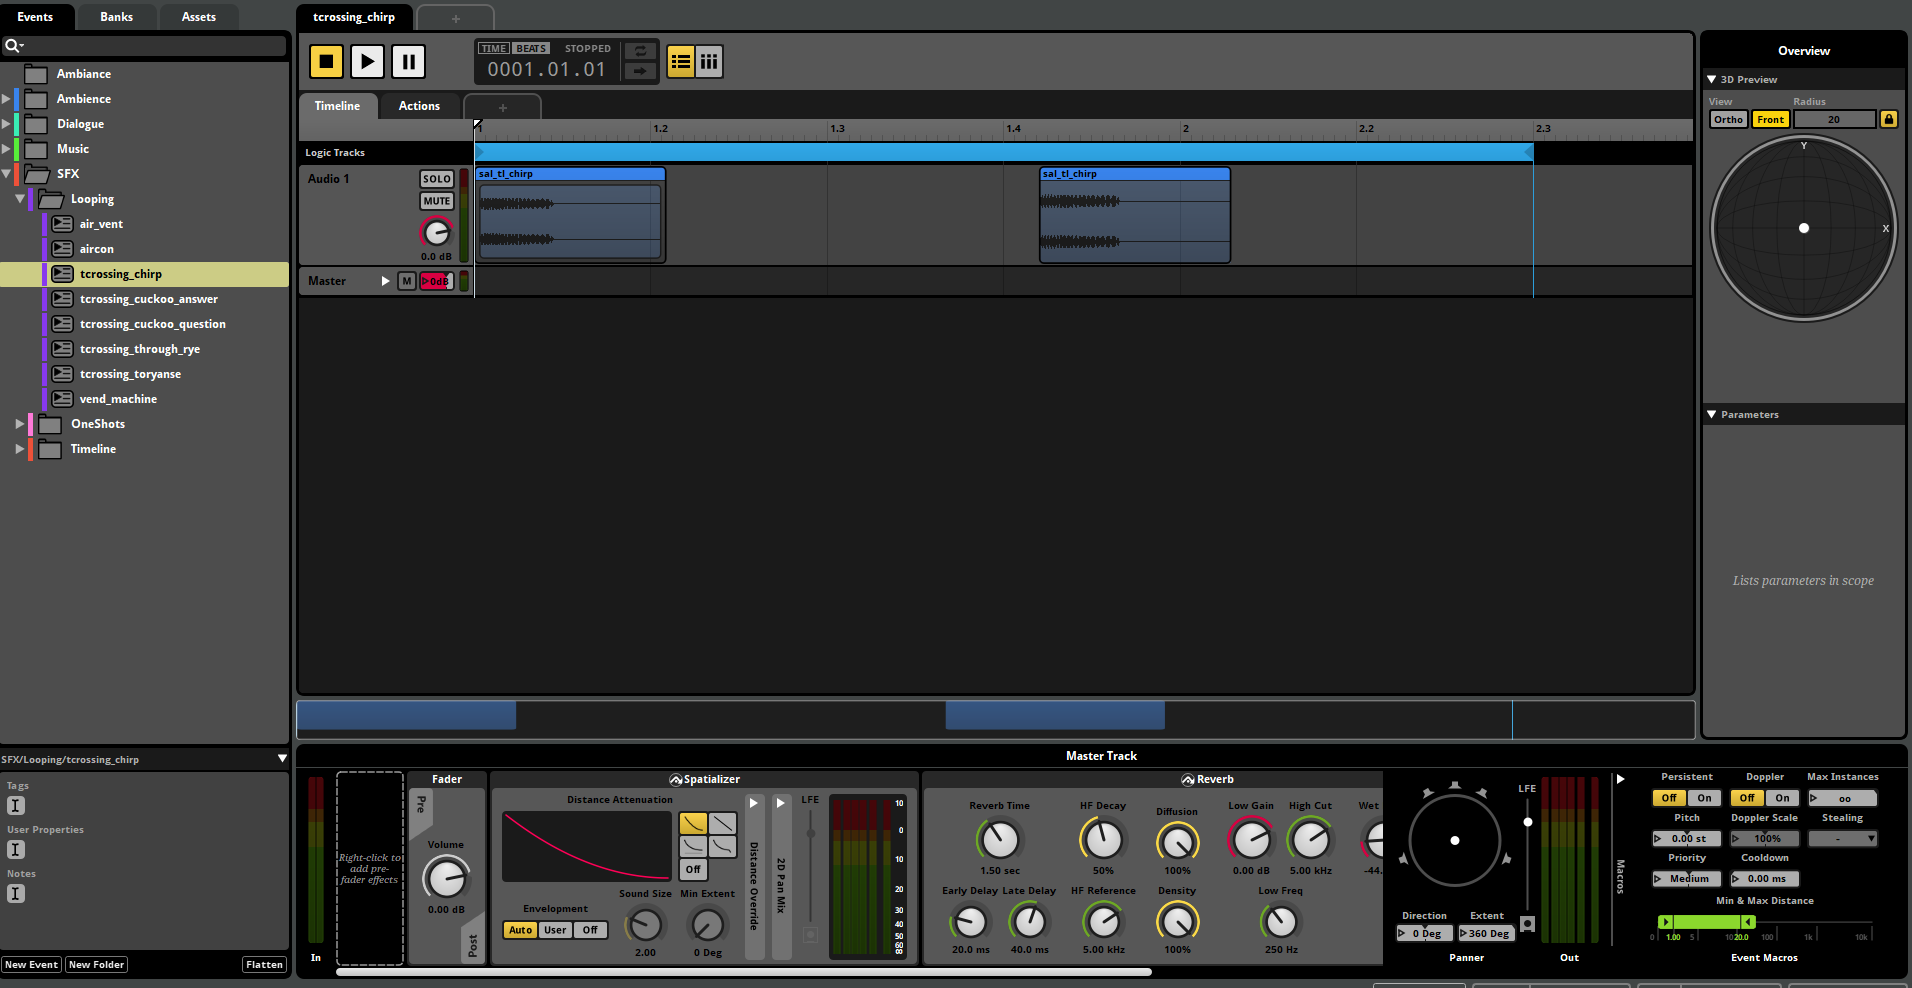Viewport: 1912px width, 988px height.
Task: Click the Spatializer LFE speaker icon
Action: pos(810,935)
